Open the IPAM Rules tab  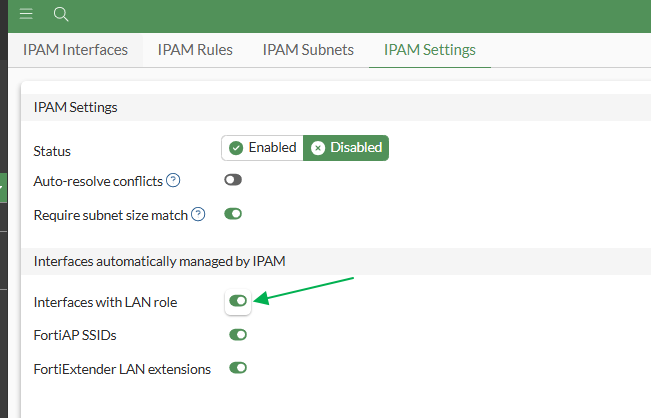tap(195, 49)
